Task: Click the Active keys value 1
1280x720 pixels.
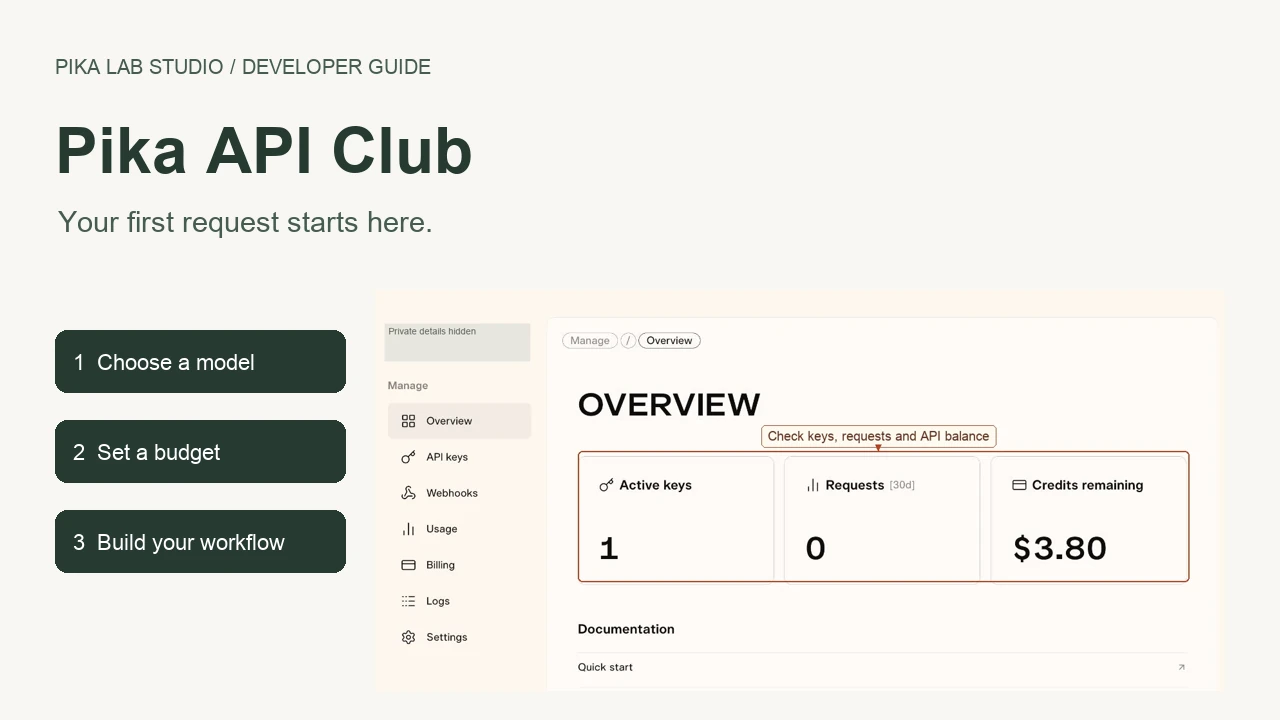Action: (609, 548)
